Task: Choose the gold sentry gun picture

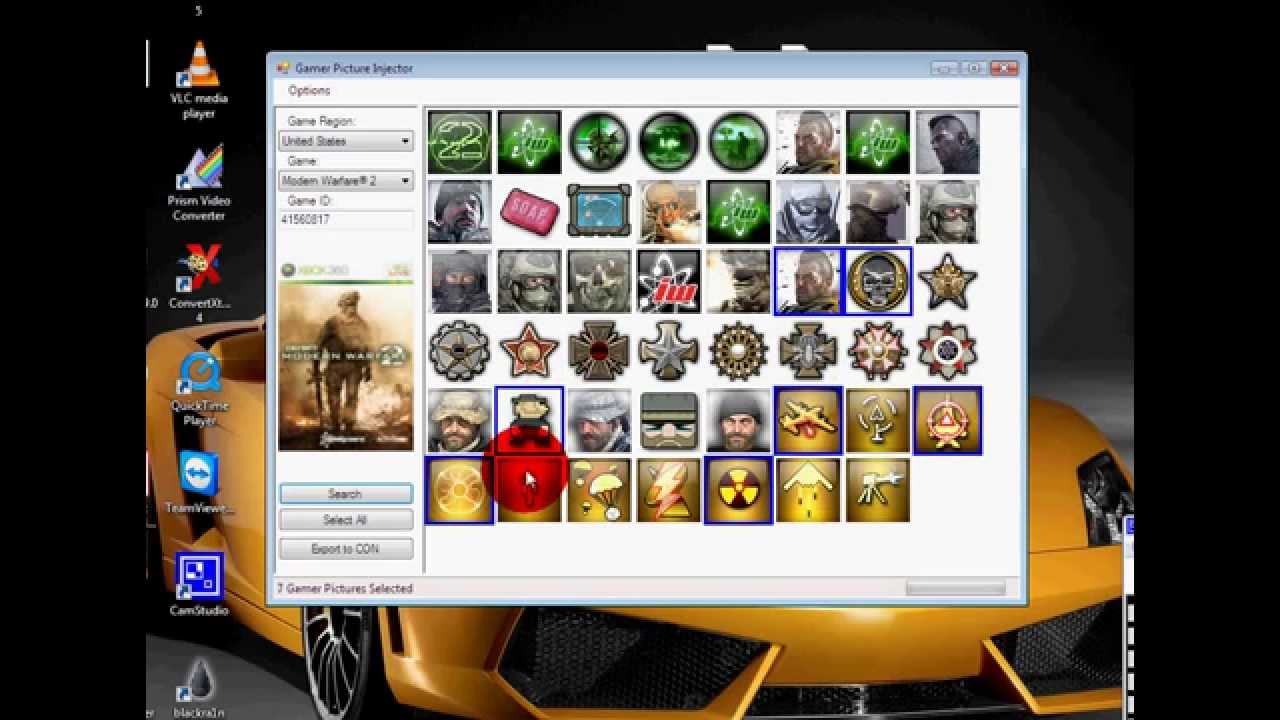Action: 878,491
